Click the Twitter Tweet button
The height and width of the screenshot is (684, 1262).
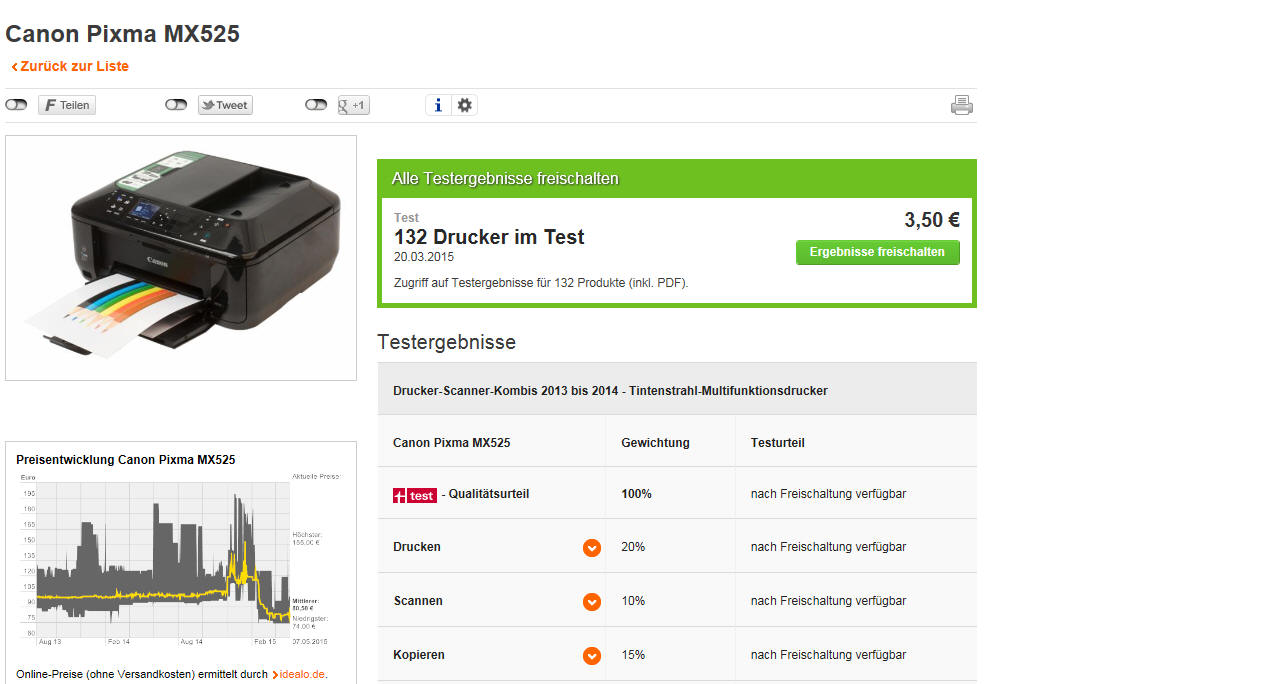pos(225,105)
